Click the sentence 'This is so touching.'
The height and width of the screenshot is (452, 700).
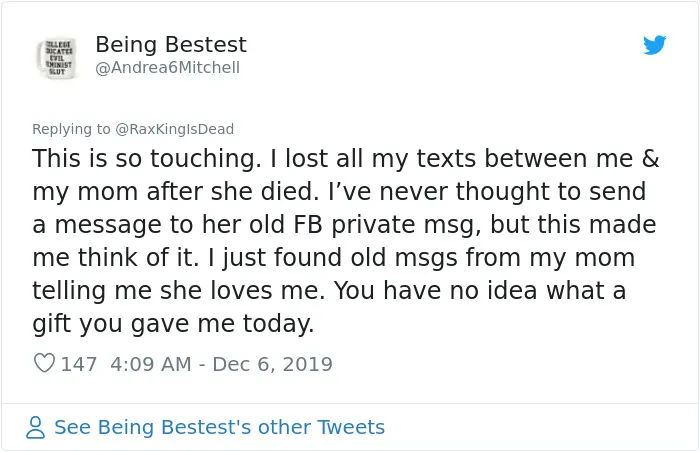click(146, 159)
